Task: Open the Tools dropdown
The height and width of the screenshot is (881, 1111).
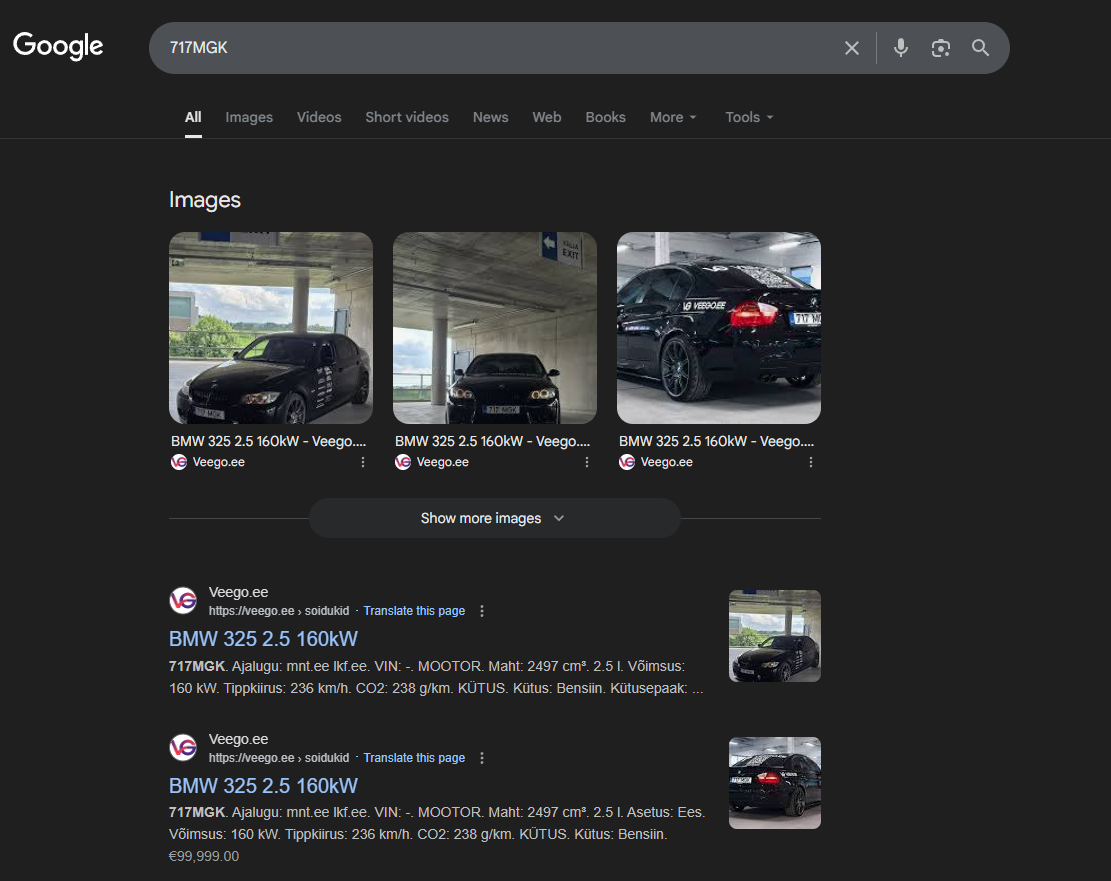Action: [749, 117]
